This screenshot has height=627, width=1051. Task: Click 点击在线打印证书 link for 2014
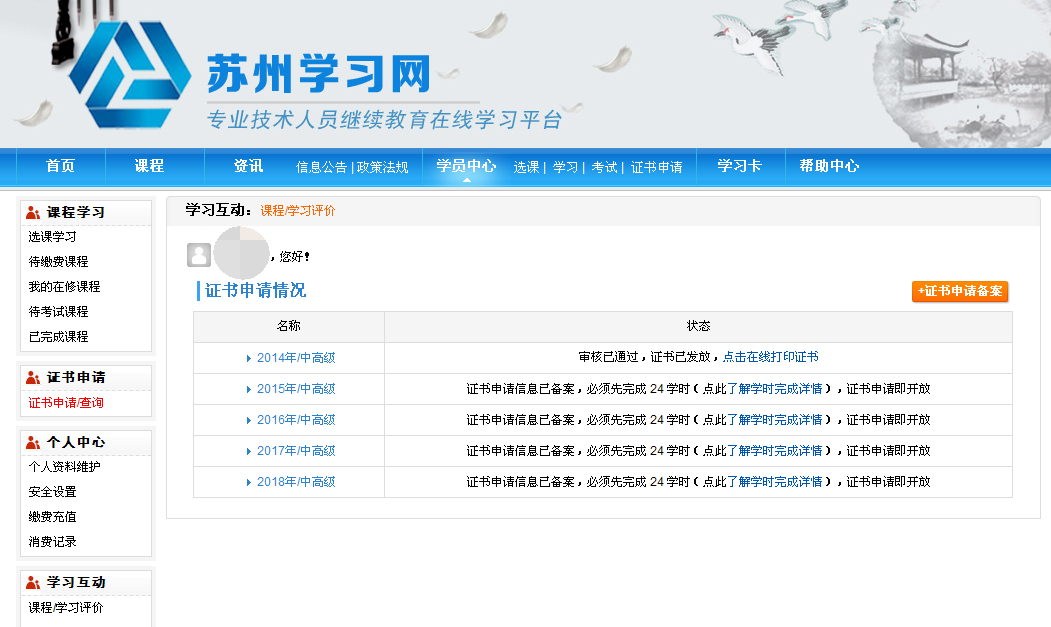pyautogui.click(x=770, y=357)
